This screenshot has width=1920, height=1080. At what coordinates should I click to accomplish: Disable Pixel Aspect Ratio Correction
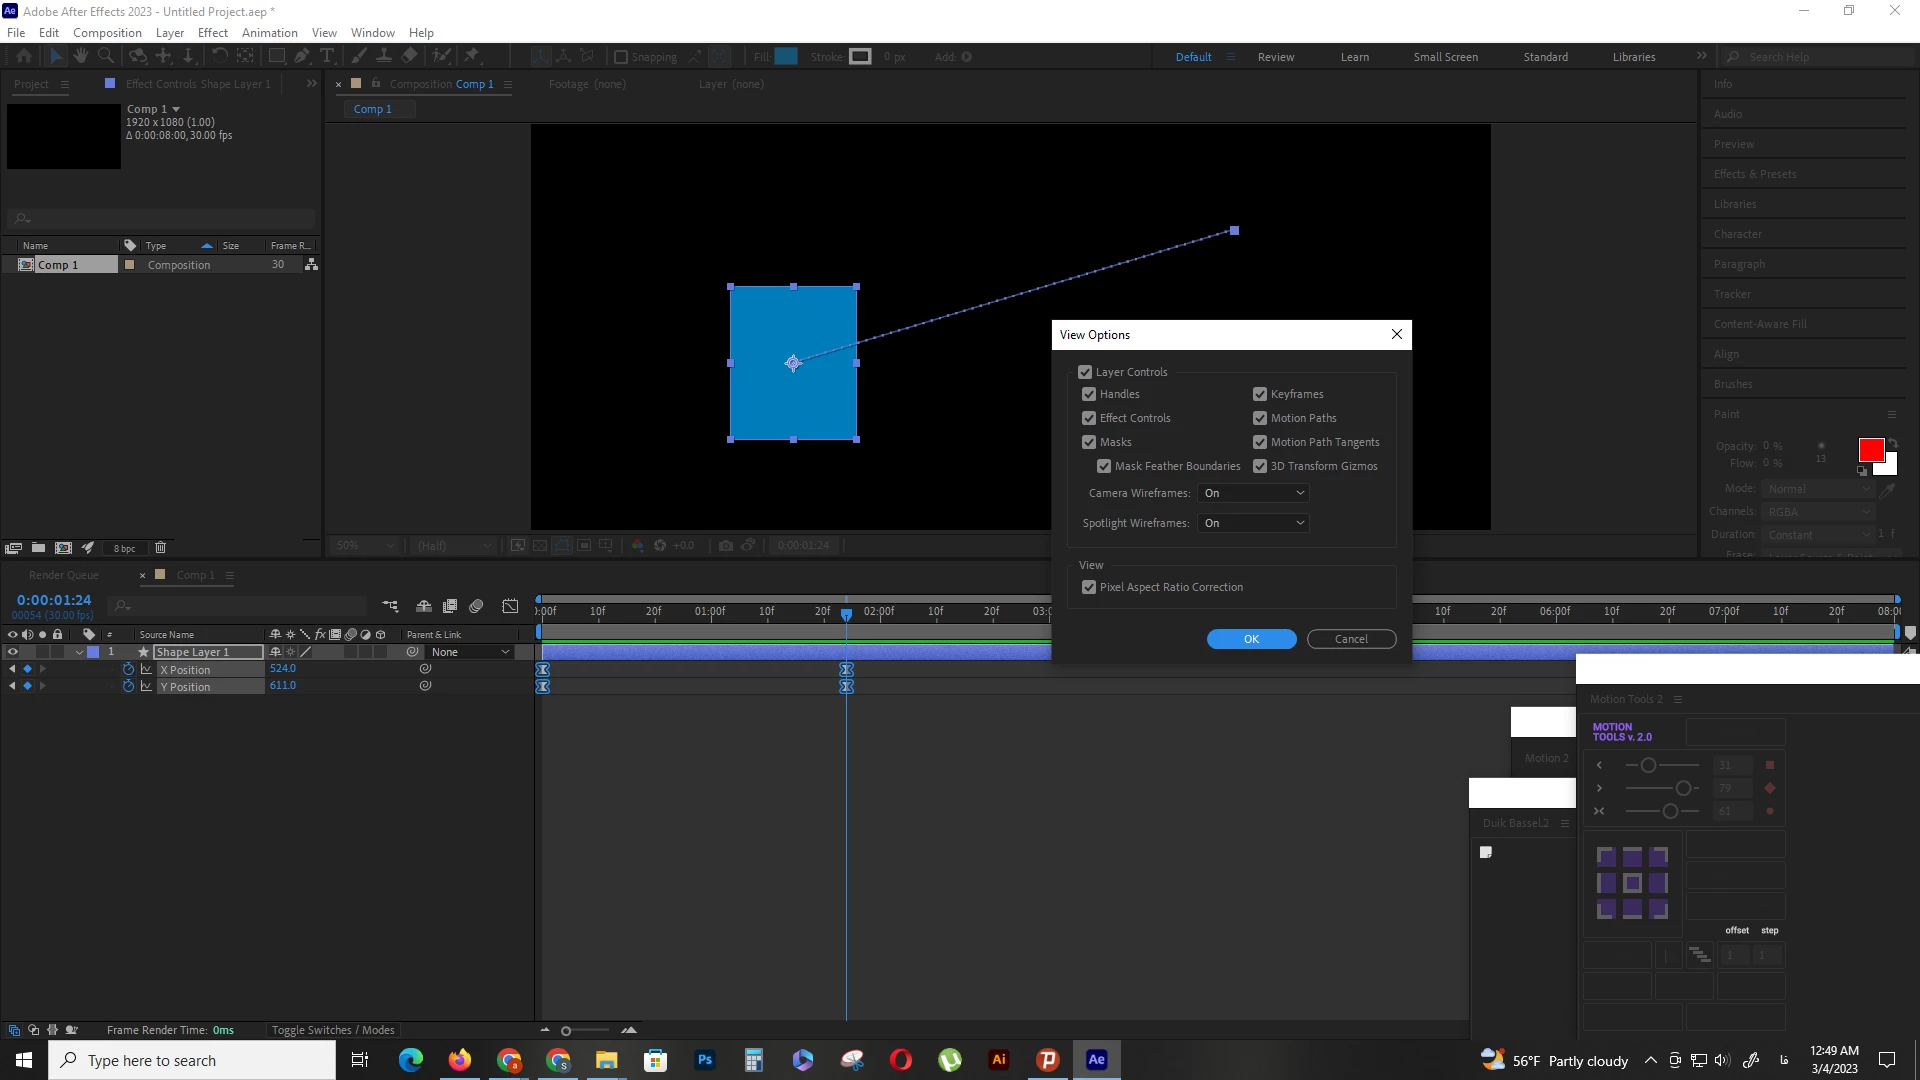tap(1089, 587)
